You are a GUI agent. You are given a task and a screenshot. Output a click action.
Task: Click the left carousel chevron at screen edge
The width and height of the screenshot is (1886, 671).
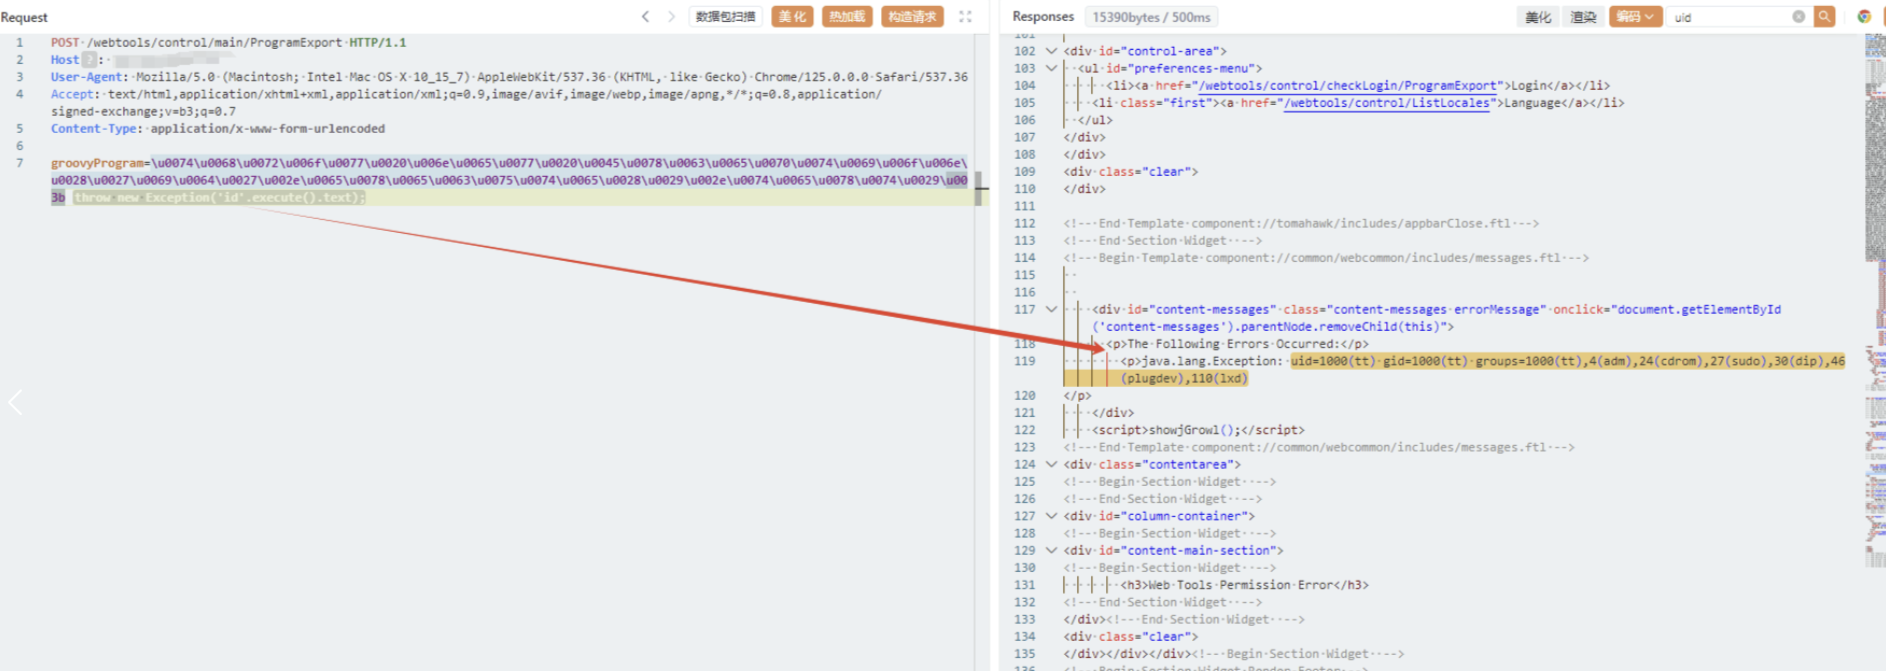click(15, 402)
